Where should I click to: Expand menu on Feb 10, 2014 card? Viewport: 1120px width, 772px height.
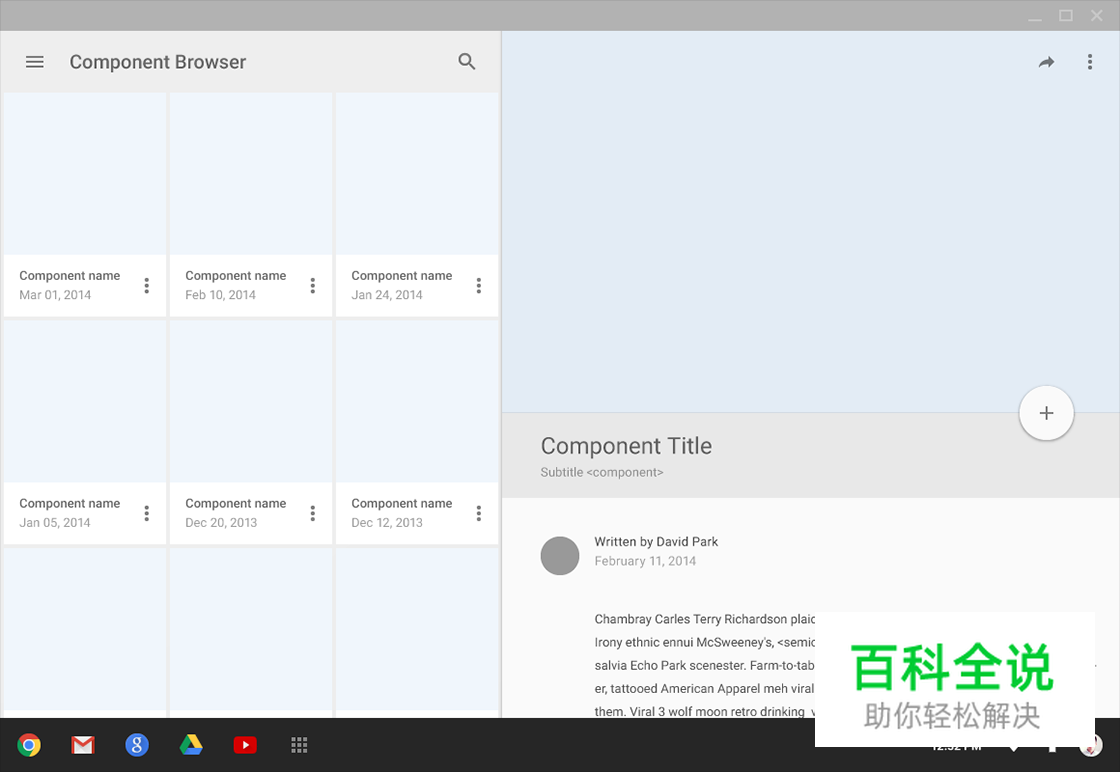point(312,285)
